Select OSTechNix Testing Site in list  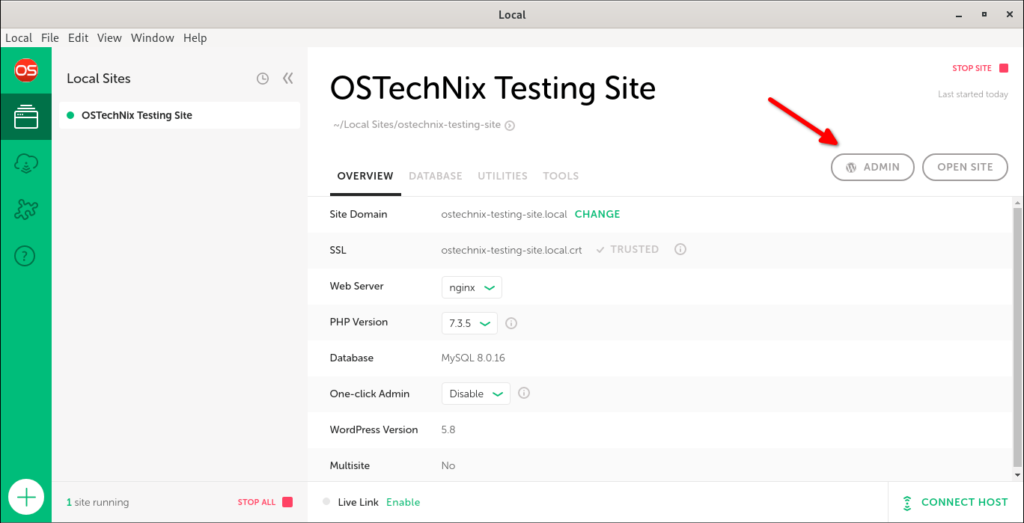[180, 116]
